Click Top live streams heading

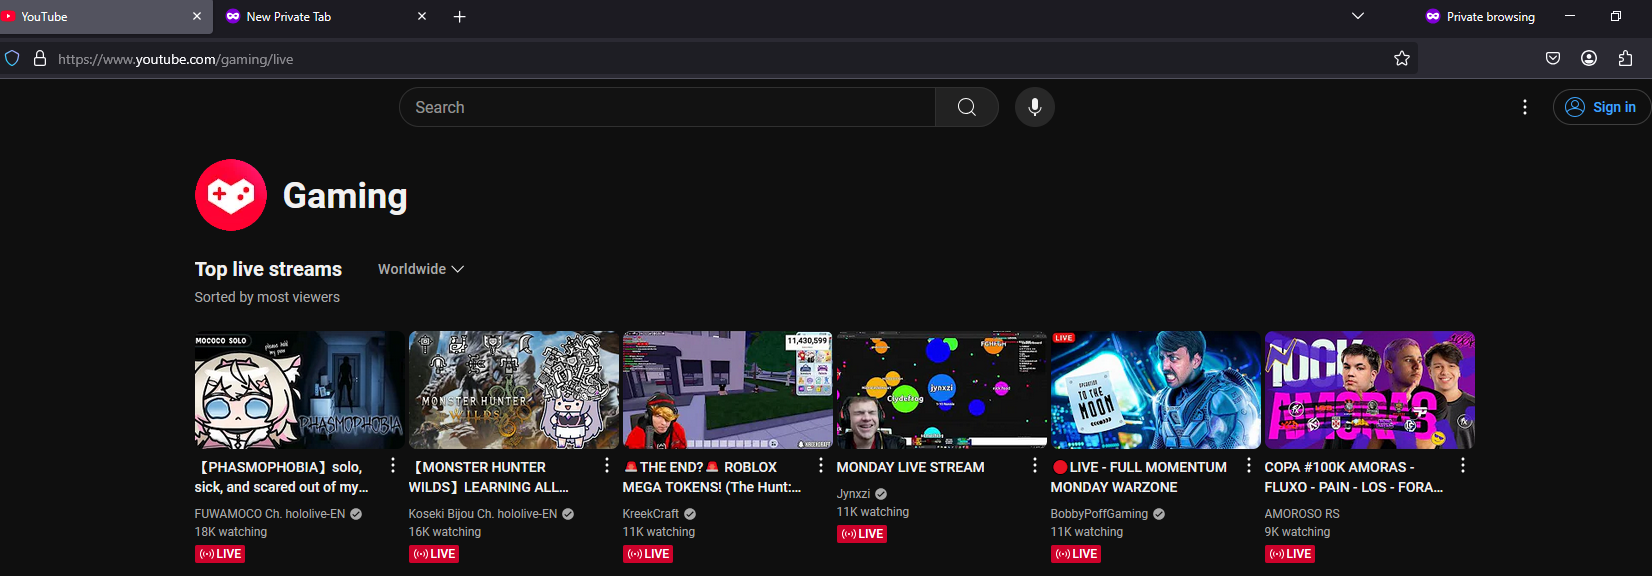[268, 269]
